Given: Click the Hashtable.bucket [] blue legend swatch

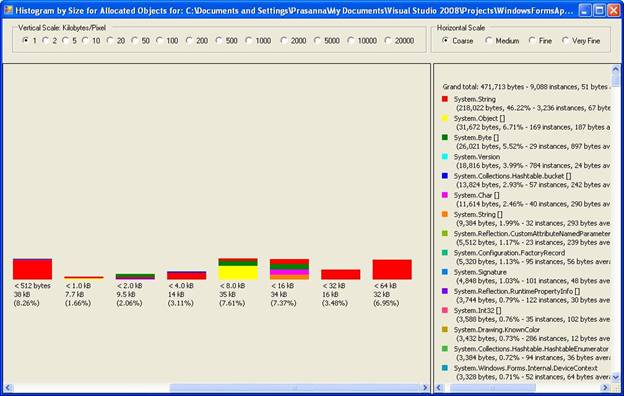Looking at the screenshot, I should 445,176.
